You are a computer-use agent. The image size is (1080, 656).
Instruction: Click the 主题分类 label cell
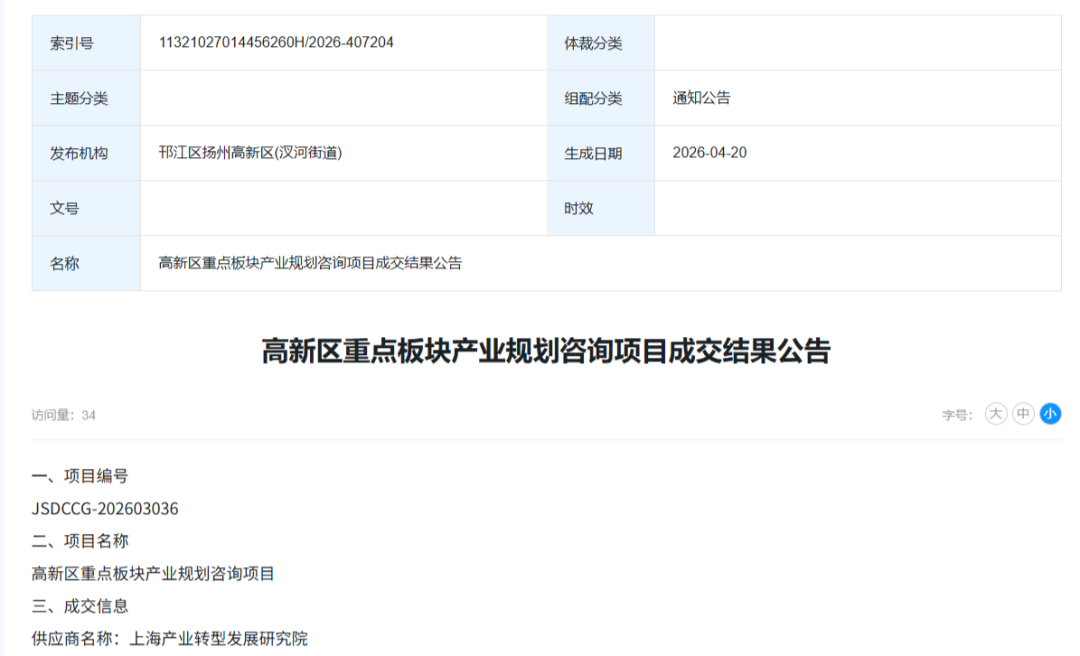coord(86,98)
